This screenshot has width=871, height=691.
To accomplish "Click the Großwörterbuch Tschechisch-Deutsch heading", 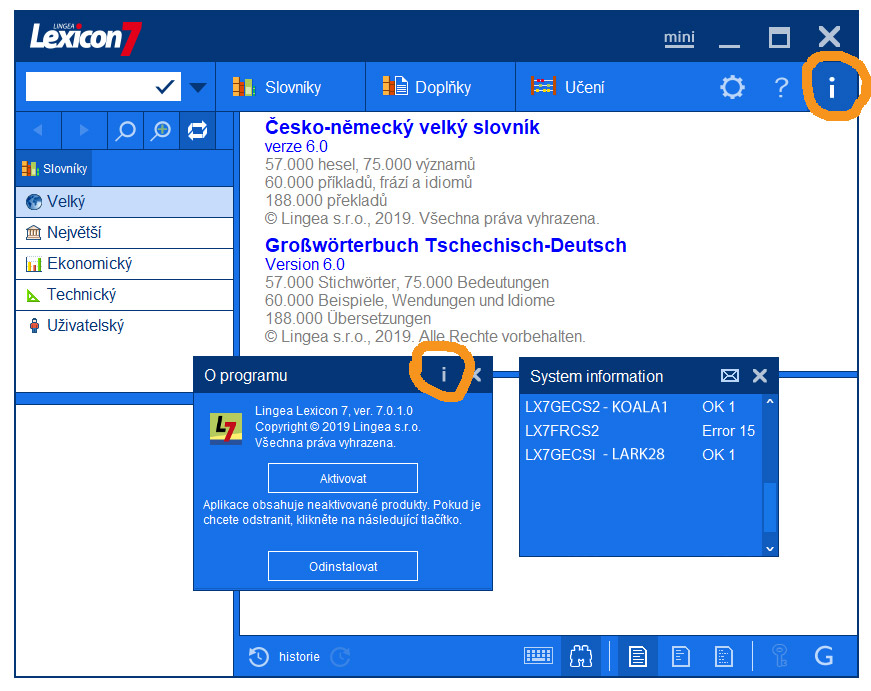I will pyautogui.click(x=445, y=245).
